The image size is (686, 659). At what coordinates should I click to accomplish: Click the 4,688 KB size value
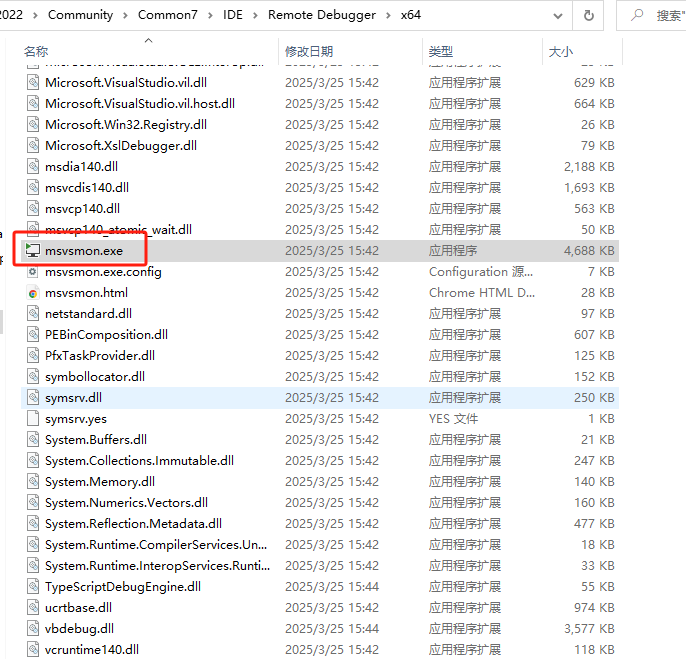(589, 251)
